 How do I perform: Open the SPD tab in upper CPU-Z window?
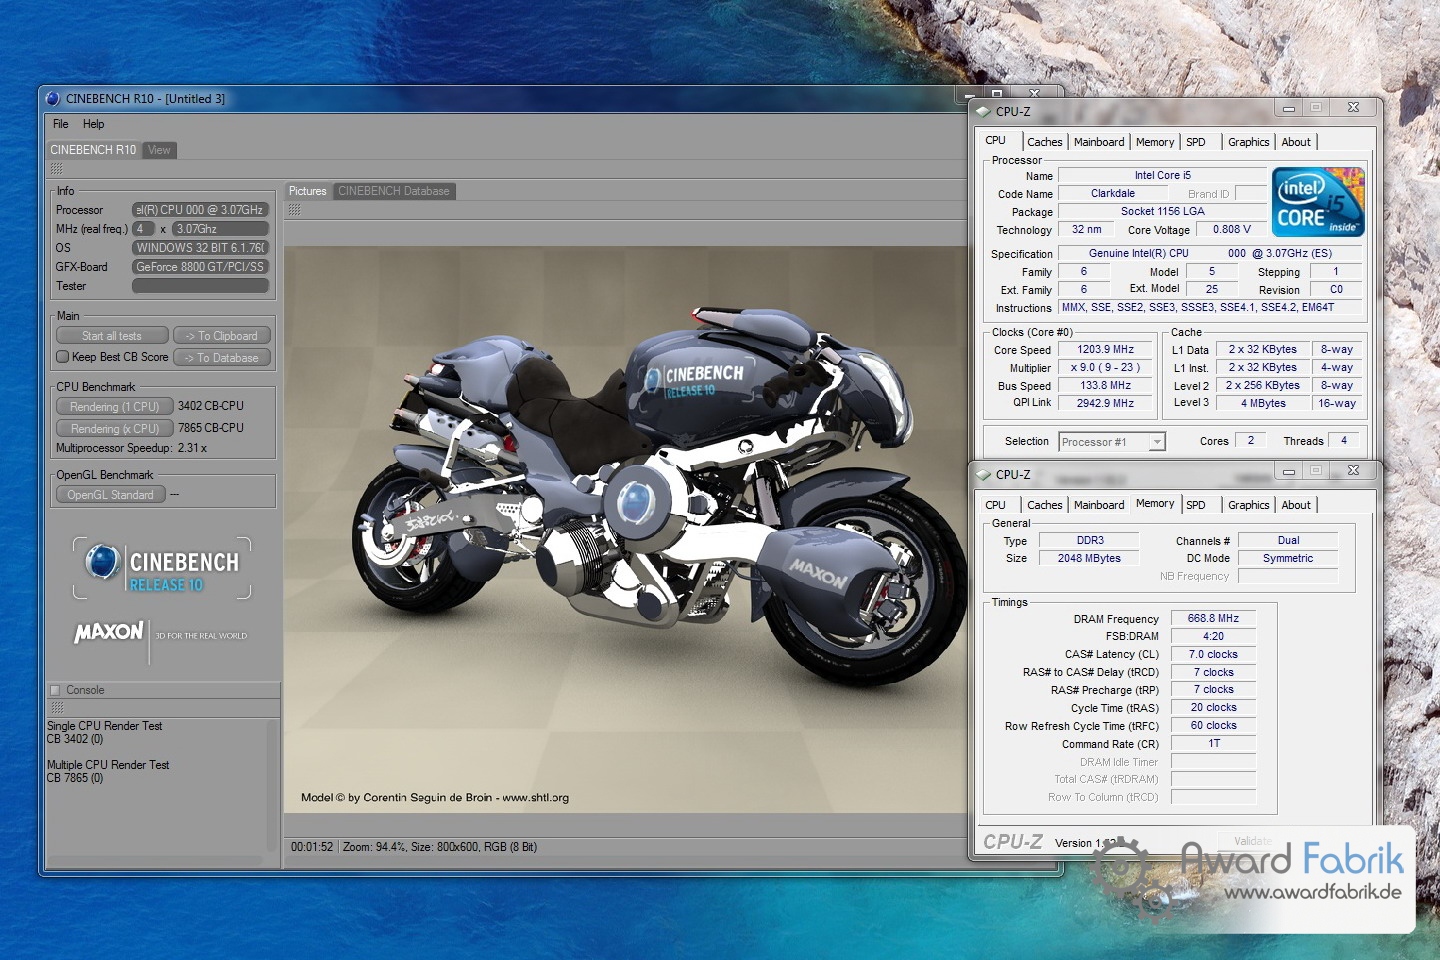tap(1196, 142)
